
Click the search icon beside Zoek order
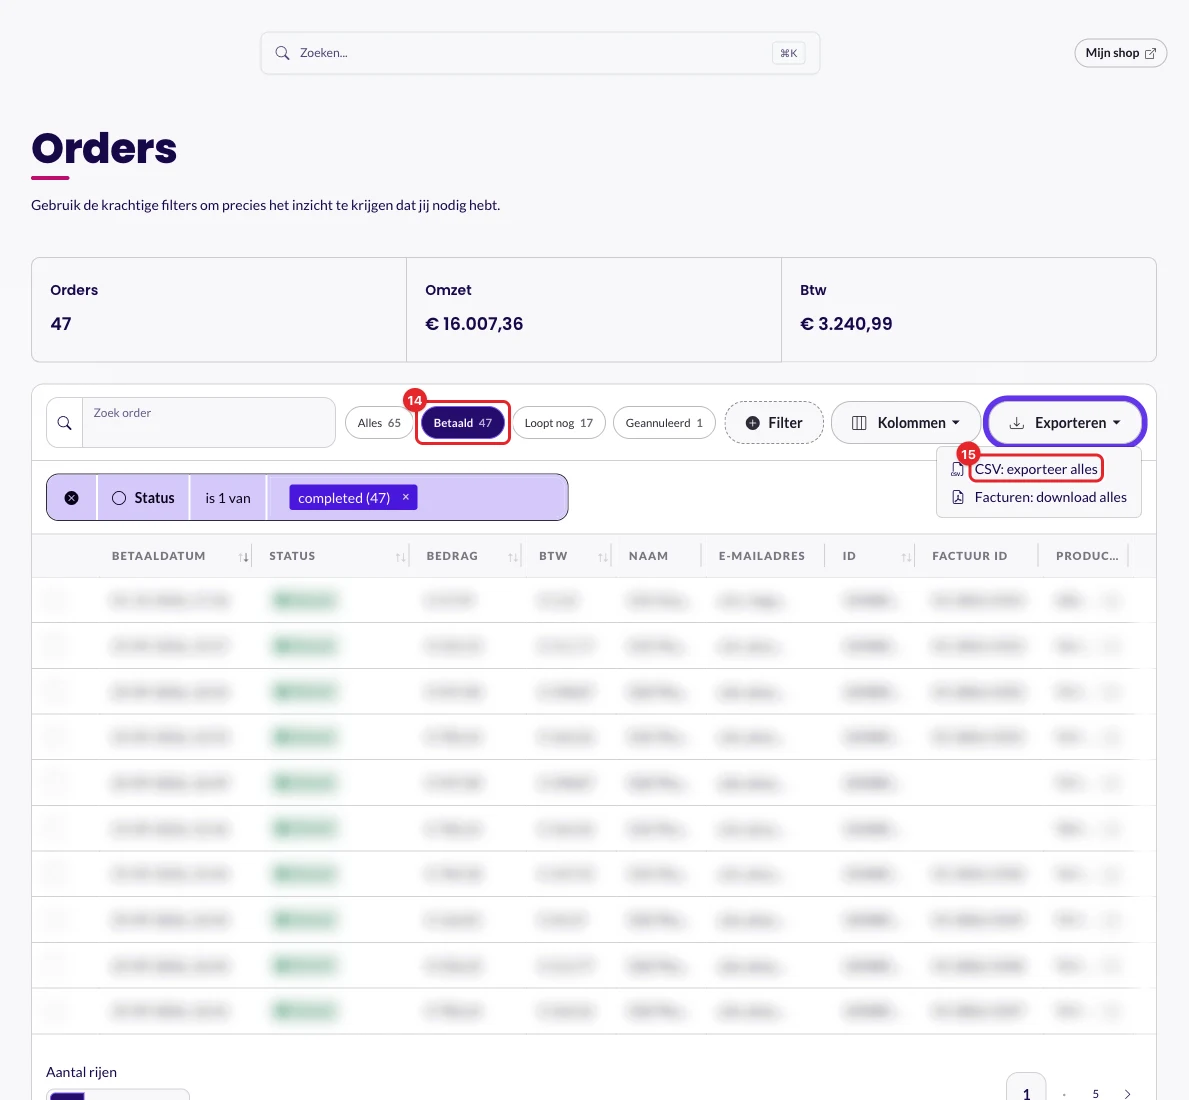(64, 423)
